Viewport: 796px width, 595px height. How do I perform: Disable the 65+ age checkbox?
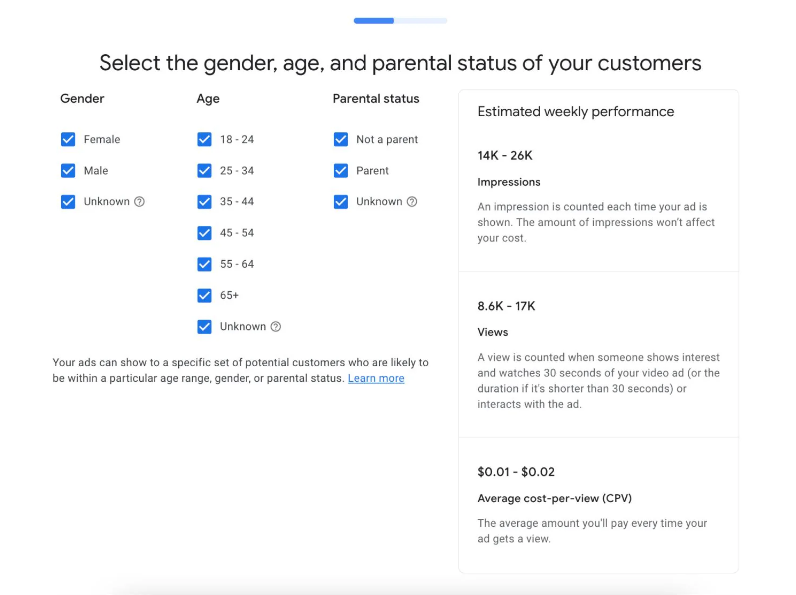click(204, 296)
